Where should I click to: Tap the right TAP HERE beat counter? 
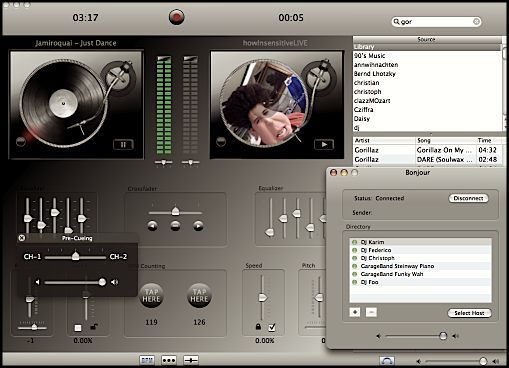tap(199, 295)
